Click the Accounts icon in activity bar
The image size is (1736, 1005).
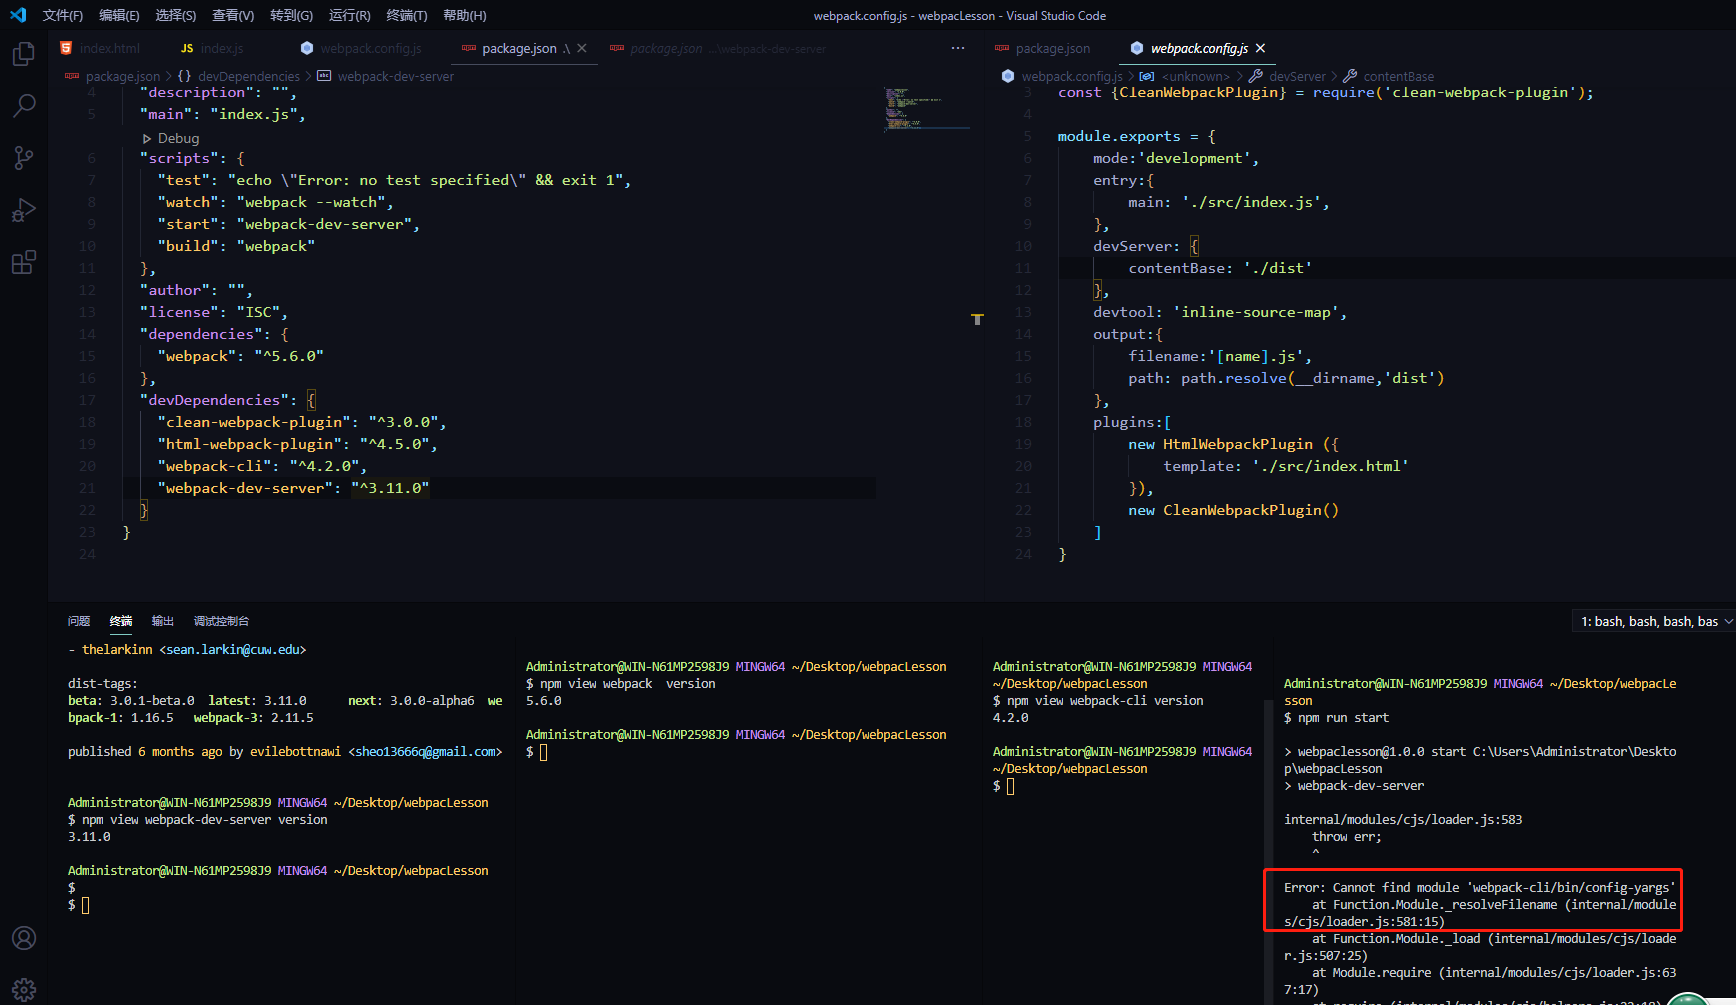[x=24, y=938]
